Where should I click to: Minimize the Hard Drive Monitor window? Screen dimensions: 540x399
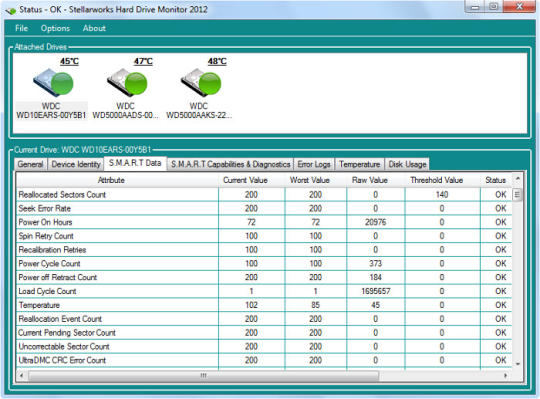pyautogui.click(x=475, y=7)
